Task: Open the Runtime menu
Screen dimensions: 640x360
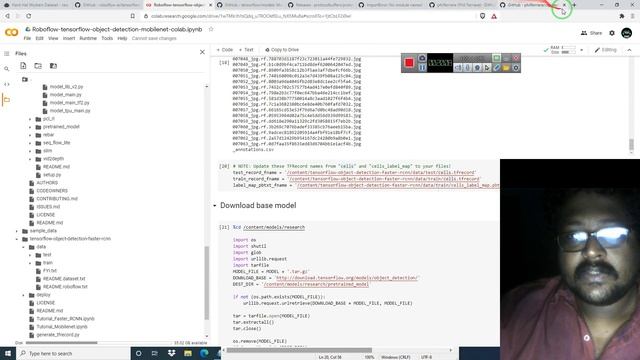Action: (x=88, y=38)
